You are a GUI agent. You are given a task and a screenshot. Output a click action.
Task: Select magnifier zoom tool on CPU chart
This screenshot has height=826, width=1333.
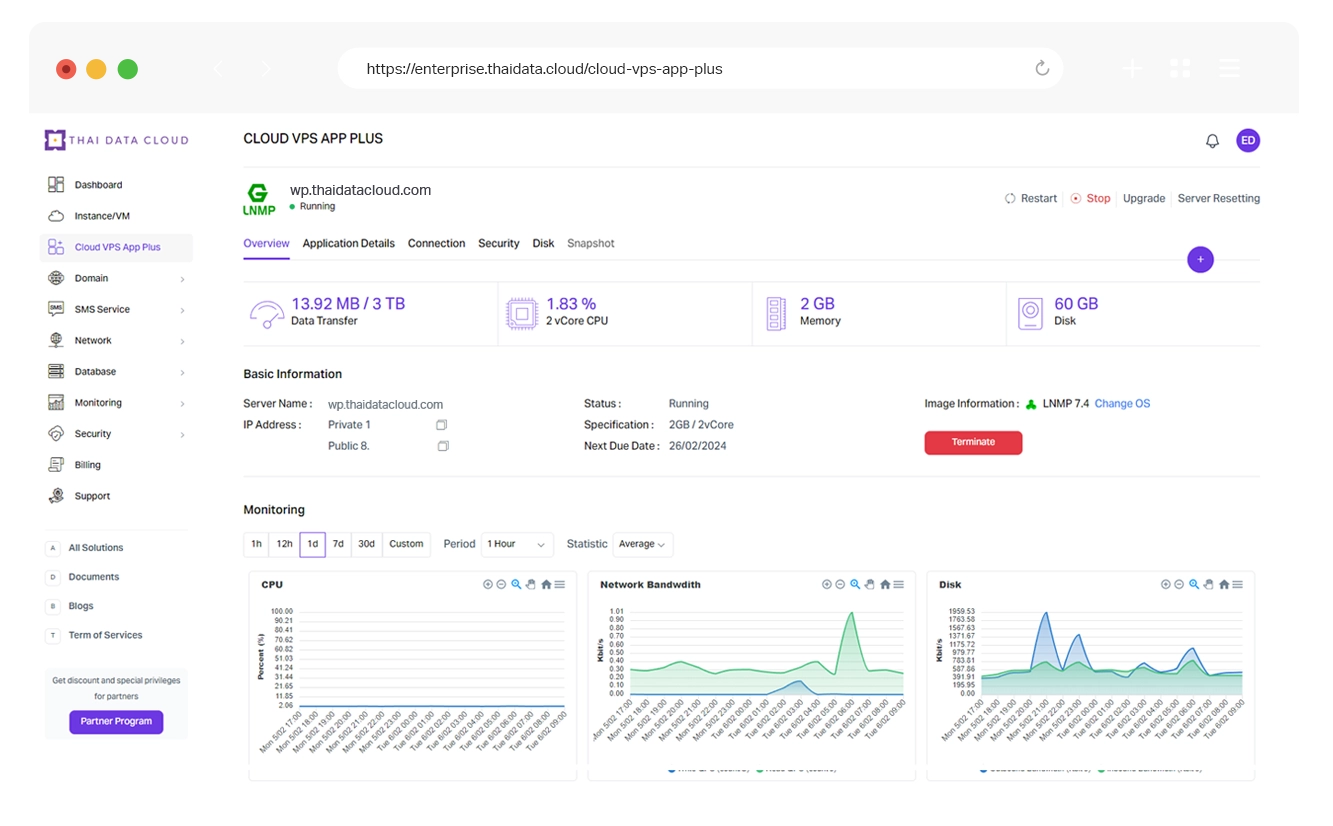coord(516,585)
